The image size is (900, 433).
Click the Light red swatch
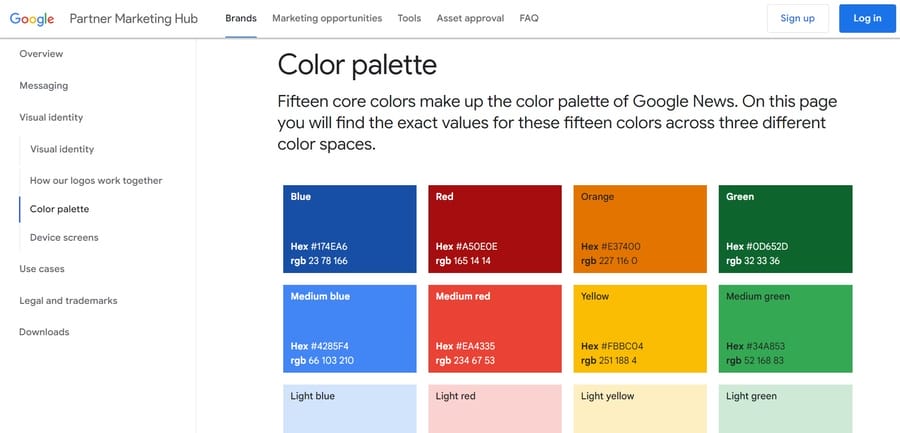click(x=495, y=408)
